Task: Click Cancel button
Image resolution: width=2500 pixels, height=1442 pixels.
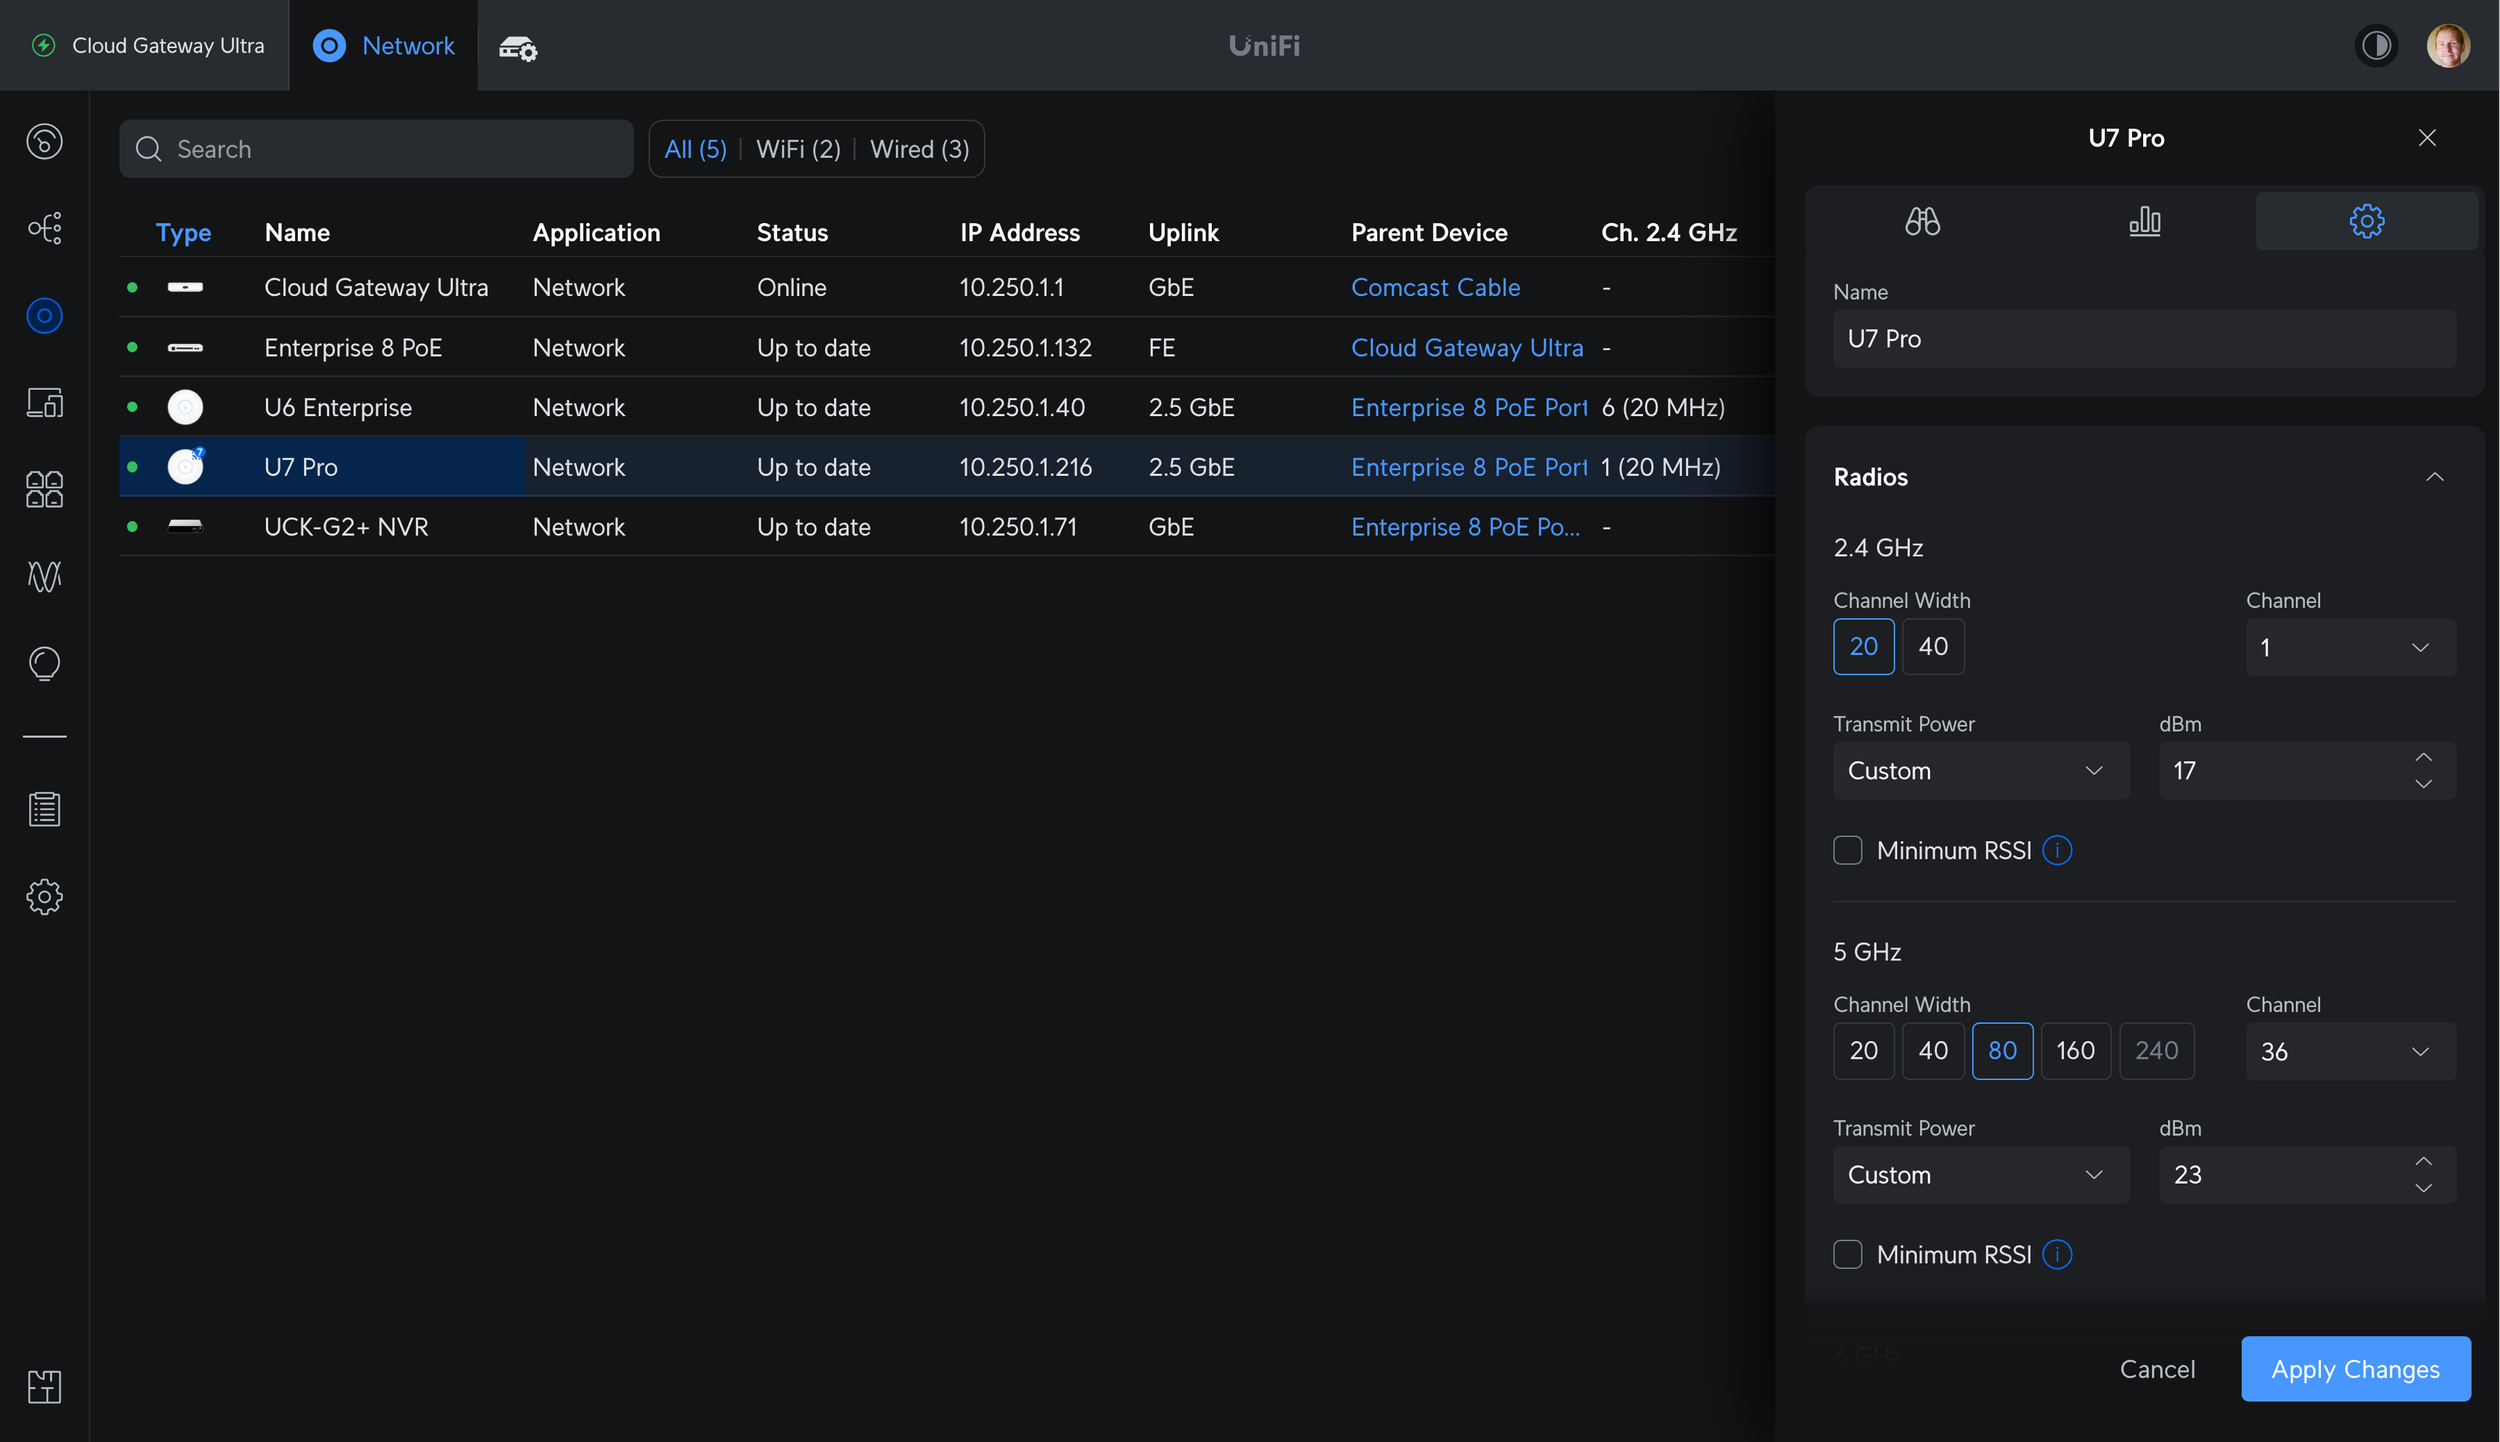Action: click(2157, 1369)
